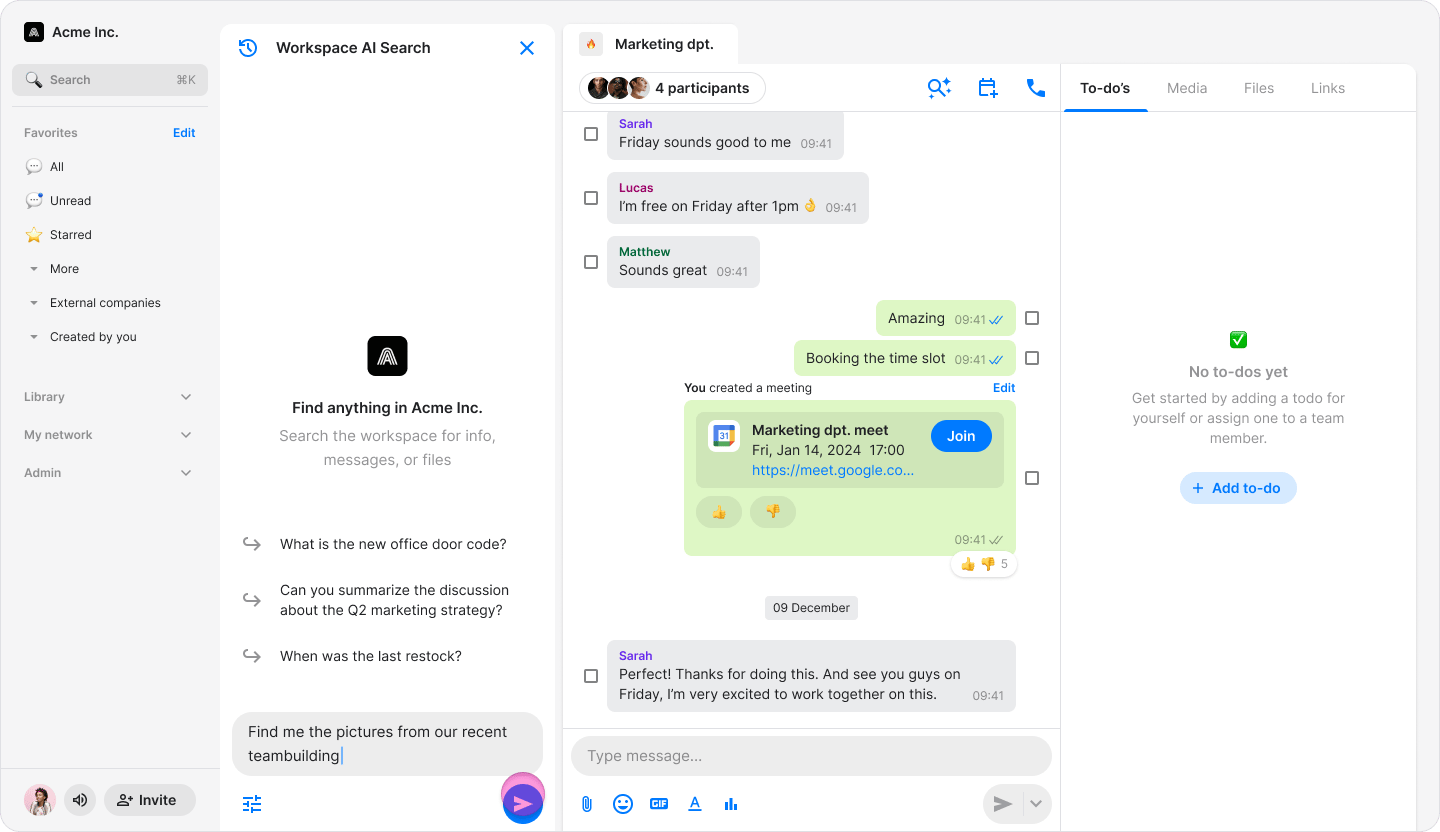Screen dimensions: 1440x832
Task: Check the box beside the "Amazing" message
Action: click(1032, 318)
